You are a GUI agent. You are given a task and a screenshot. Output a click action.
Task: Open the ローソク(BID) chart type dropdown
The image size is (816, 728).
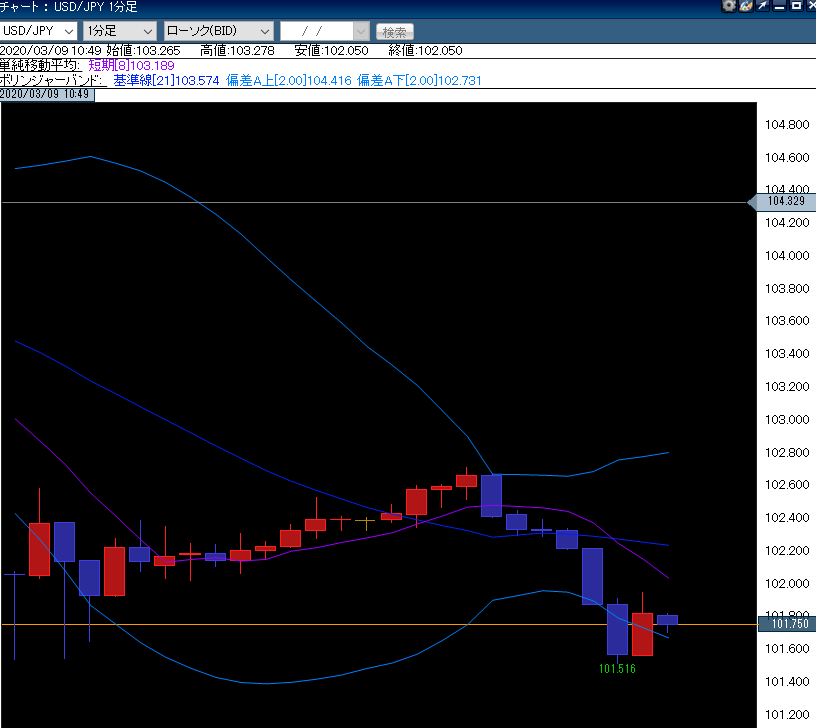point(219,31)
